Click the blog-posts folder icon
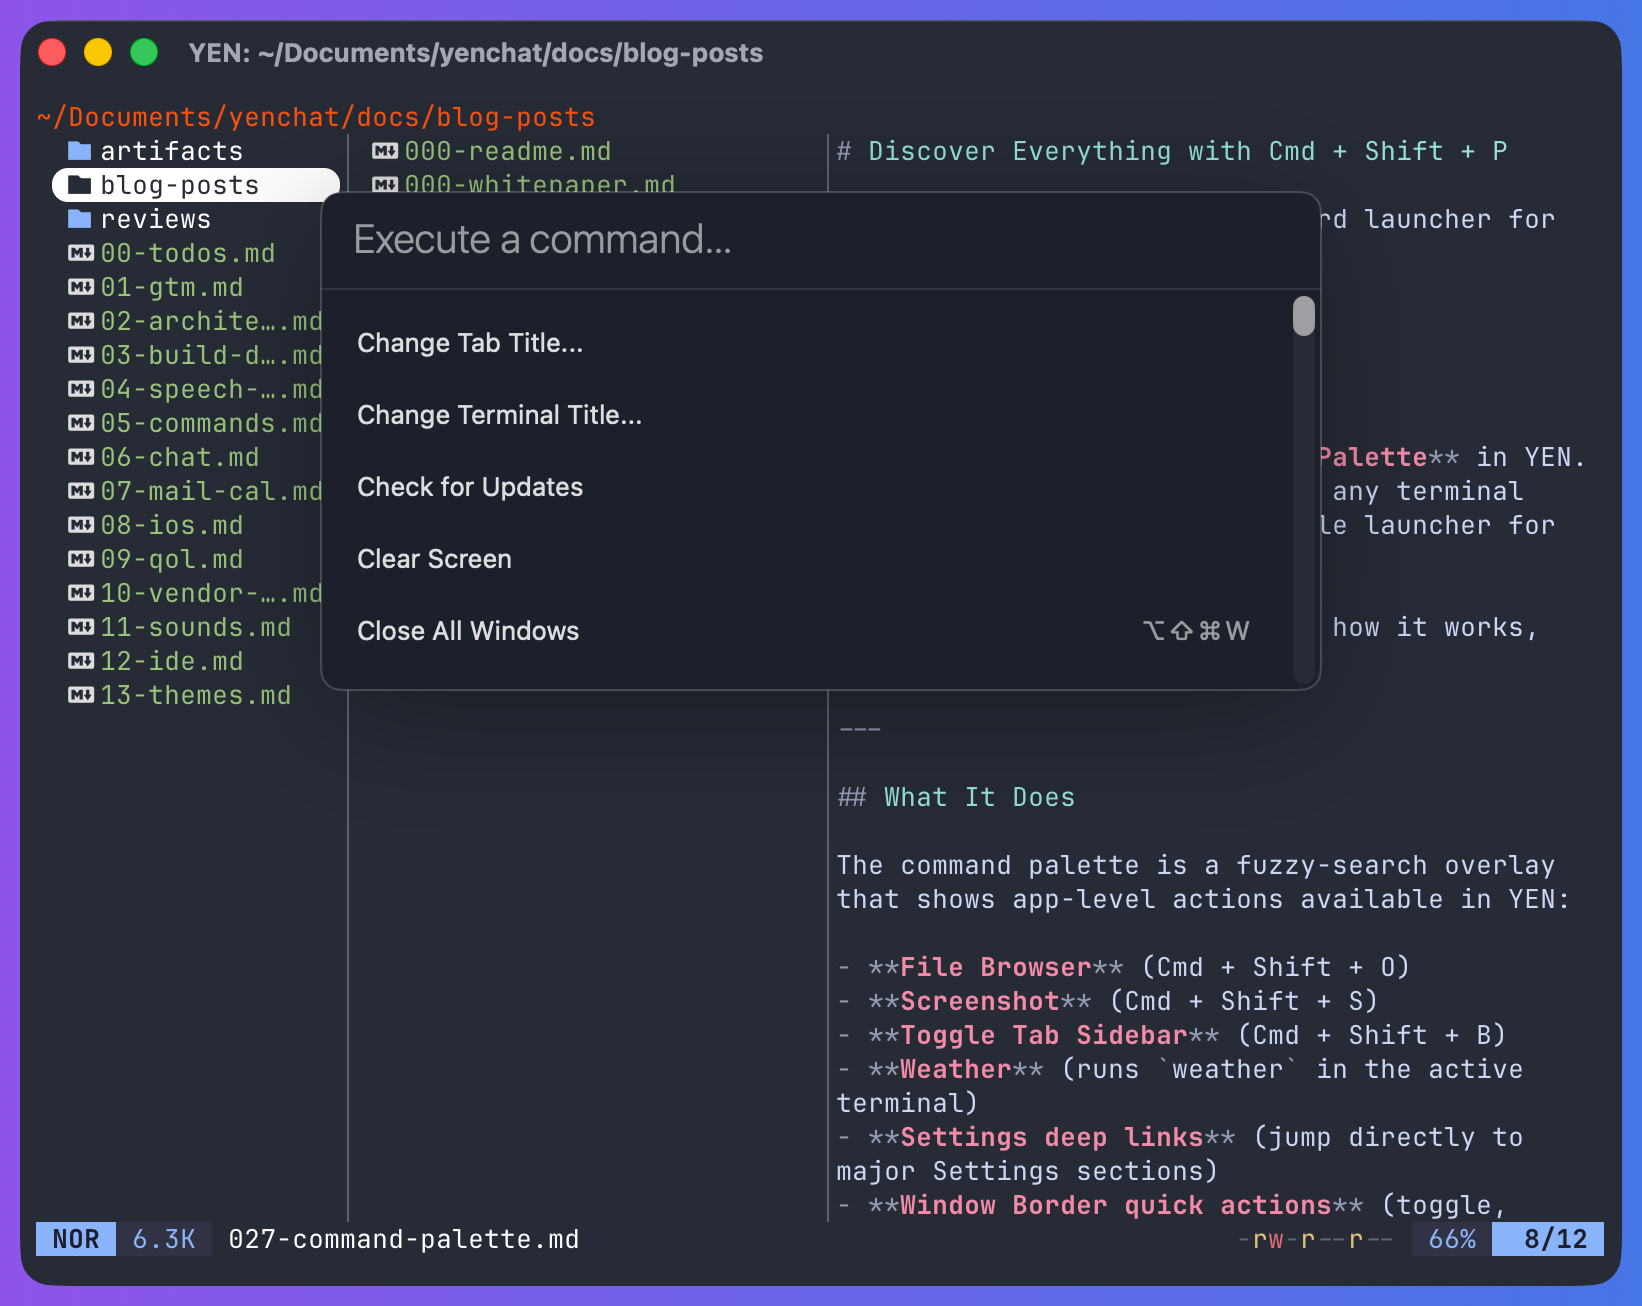This screenshot has height=1306, width=1642. (80, 185)
